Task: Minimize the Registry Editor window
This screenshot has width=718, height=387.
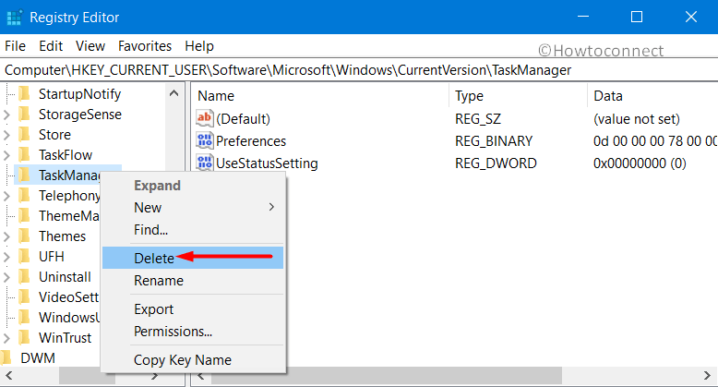Action: pos(583,17)
